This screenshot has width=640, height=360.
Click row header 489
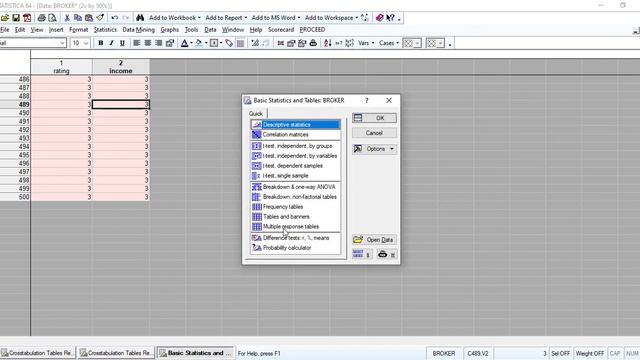pos(15,104)
